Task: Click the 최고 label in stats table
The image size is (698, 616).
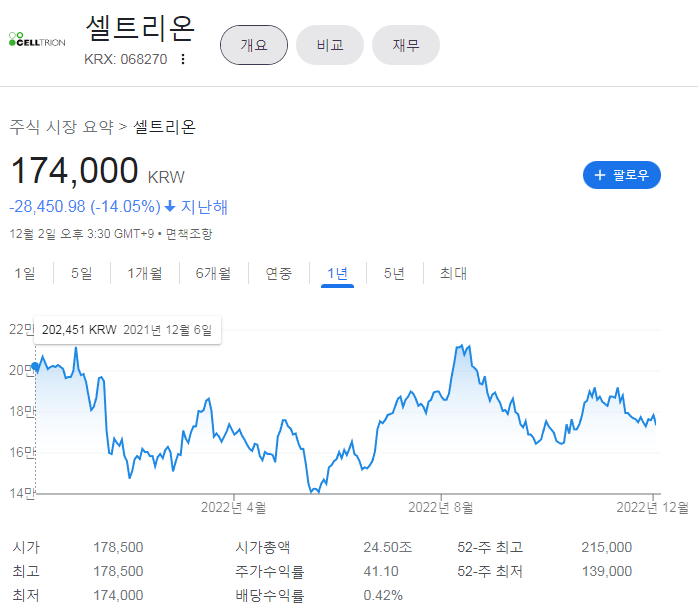Action: tap(26, 571)
